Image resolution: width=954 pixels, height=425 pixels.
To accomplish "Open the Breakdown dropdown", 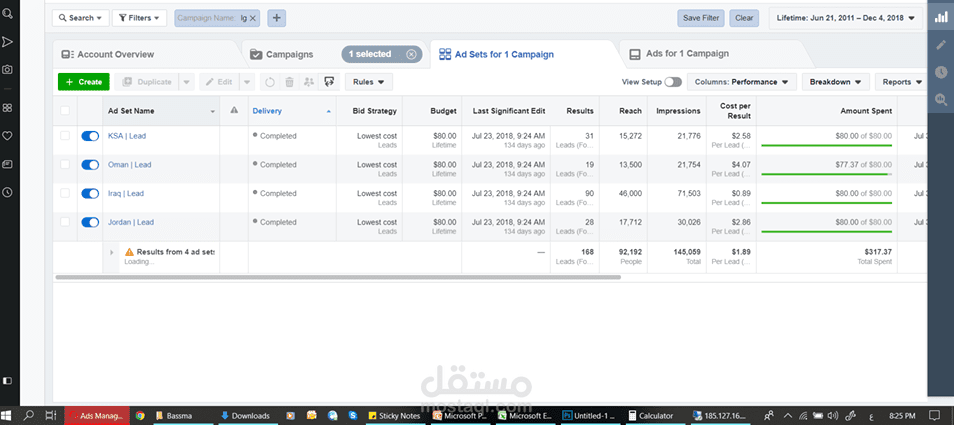I will tap(835, 82).
